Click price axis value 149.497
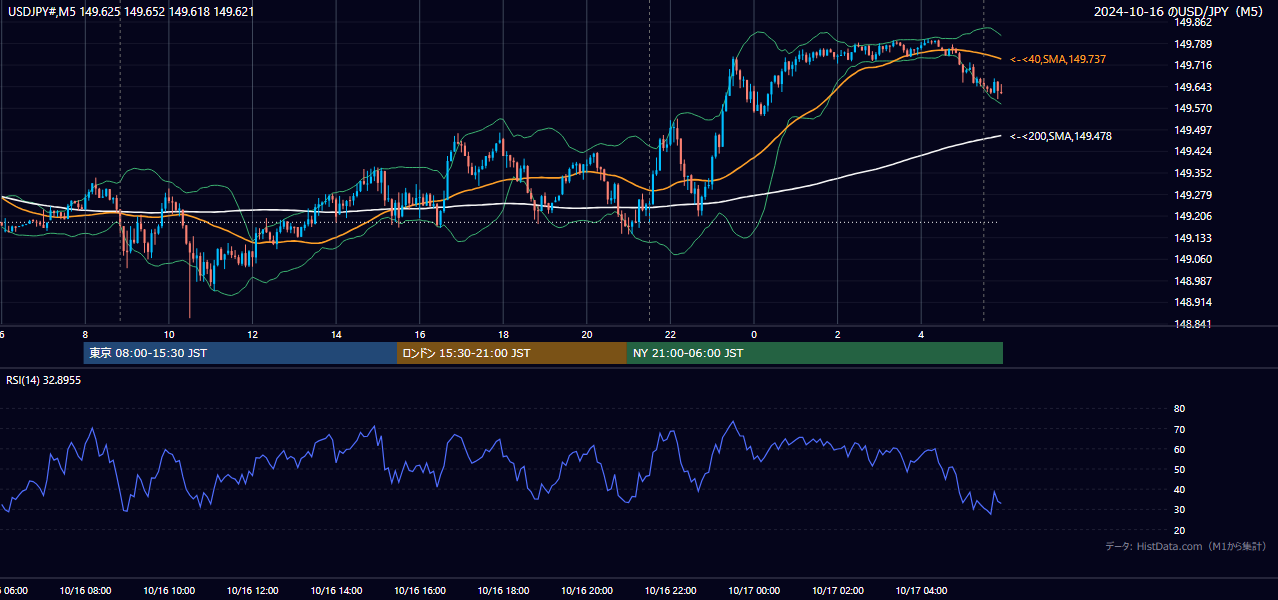Image resolution: width=1278 pixels, height=600 pixels. tap(1193, 130)
